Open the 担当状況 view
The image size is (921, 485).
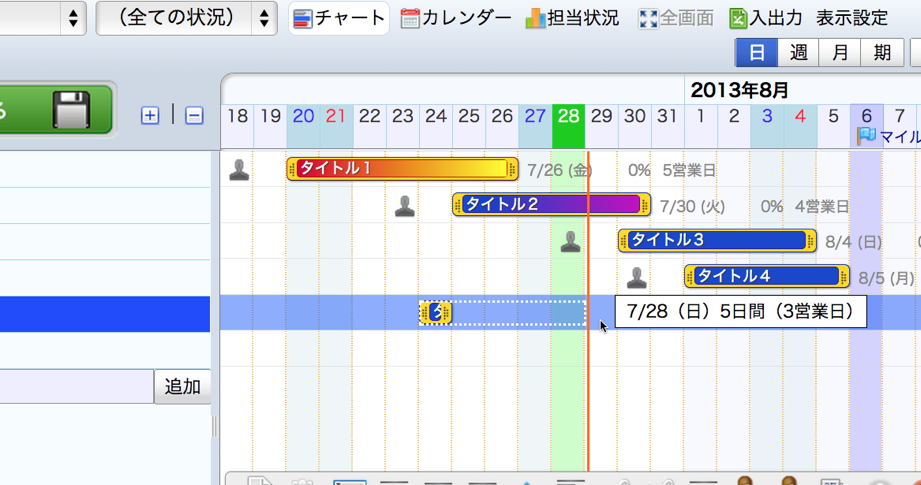572,18
